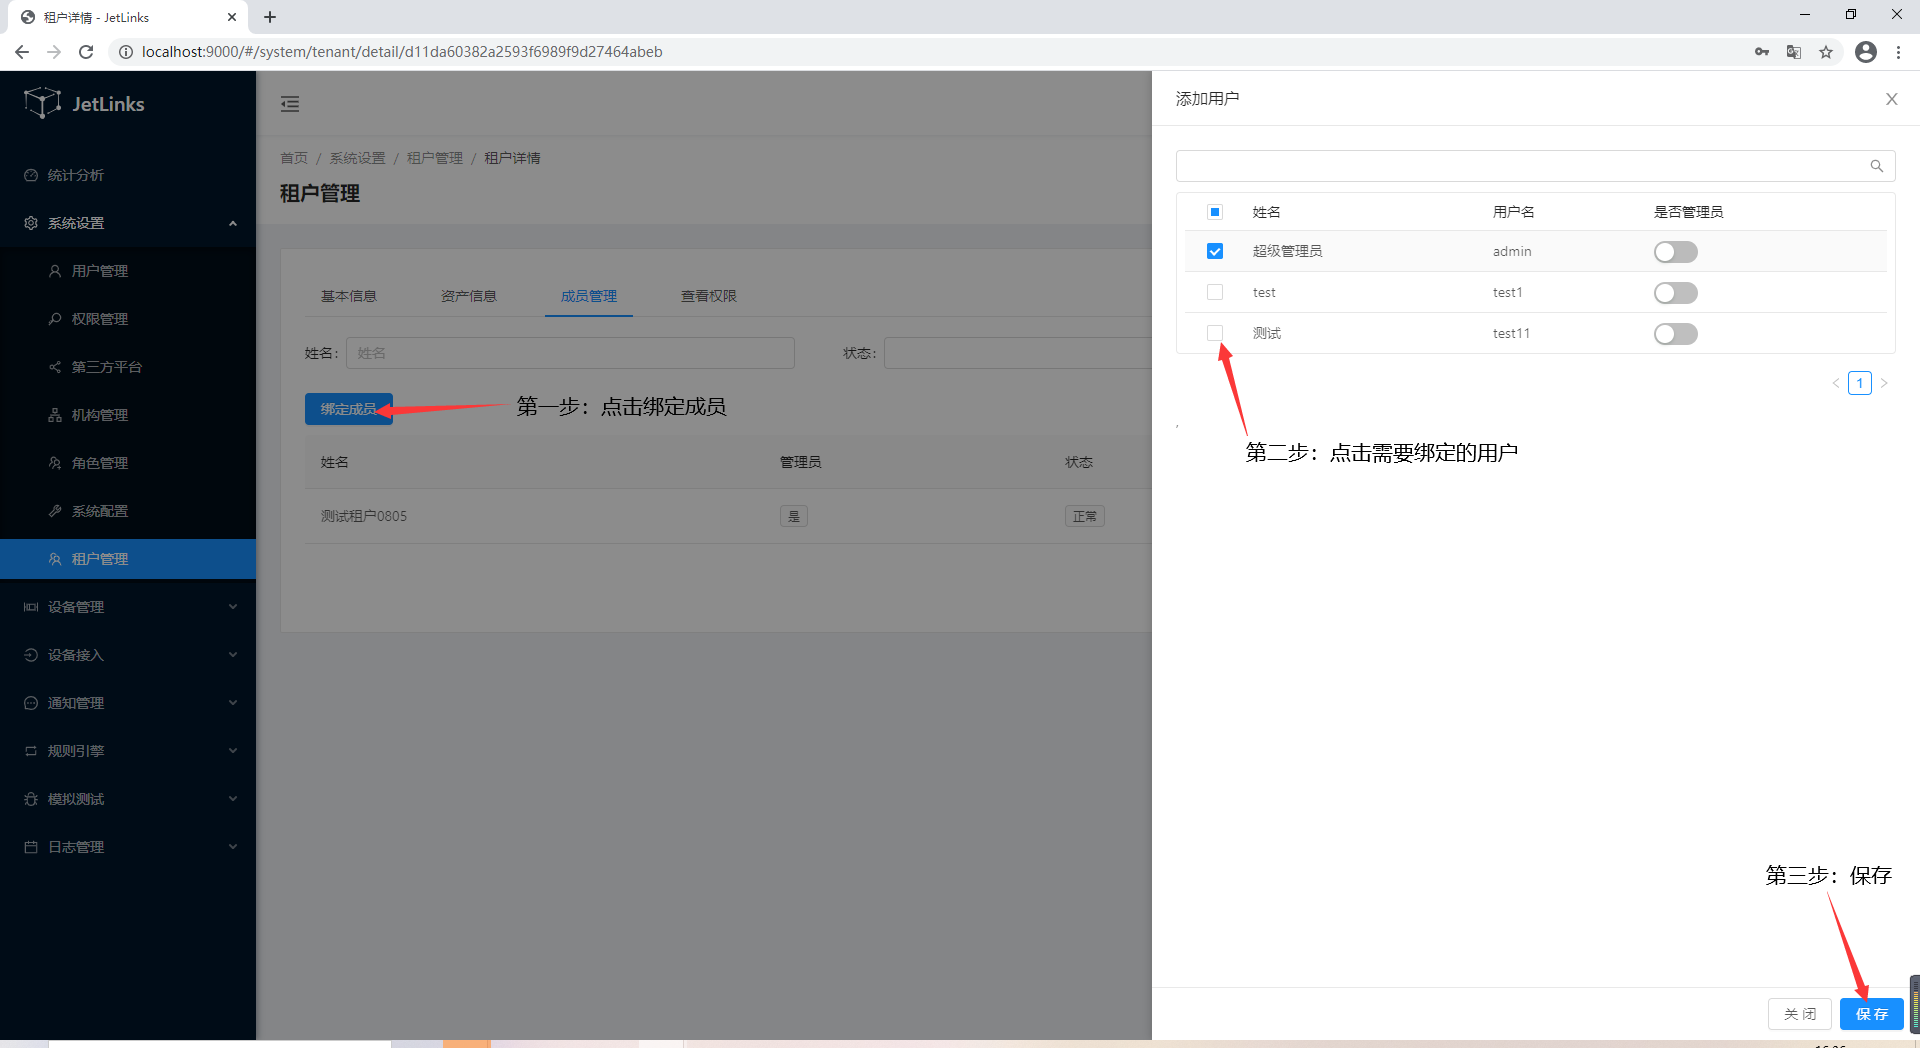Select the 角色管理 role icon
Image resolution: width=1920 pixels, height=1048 pixels.
click(54, 462)
